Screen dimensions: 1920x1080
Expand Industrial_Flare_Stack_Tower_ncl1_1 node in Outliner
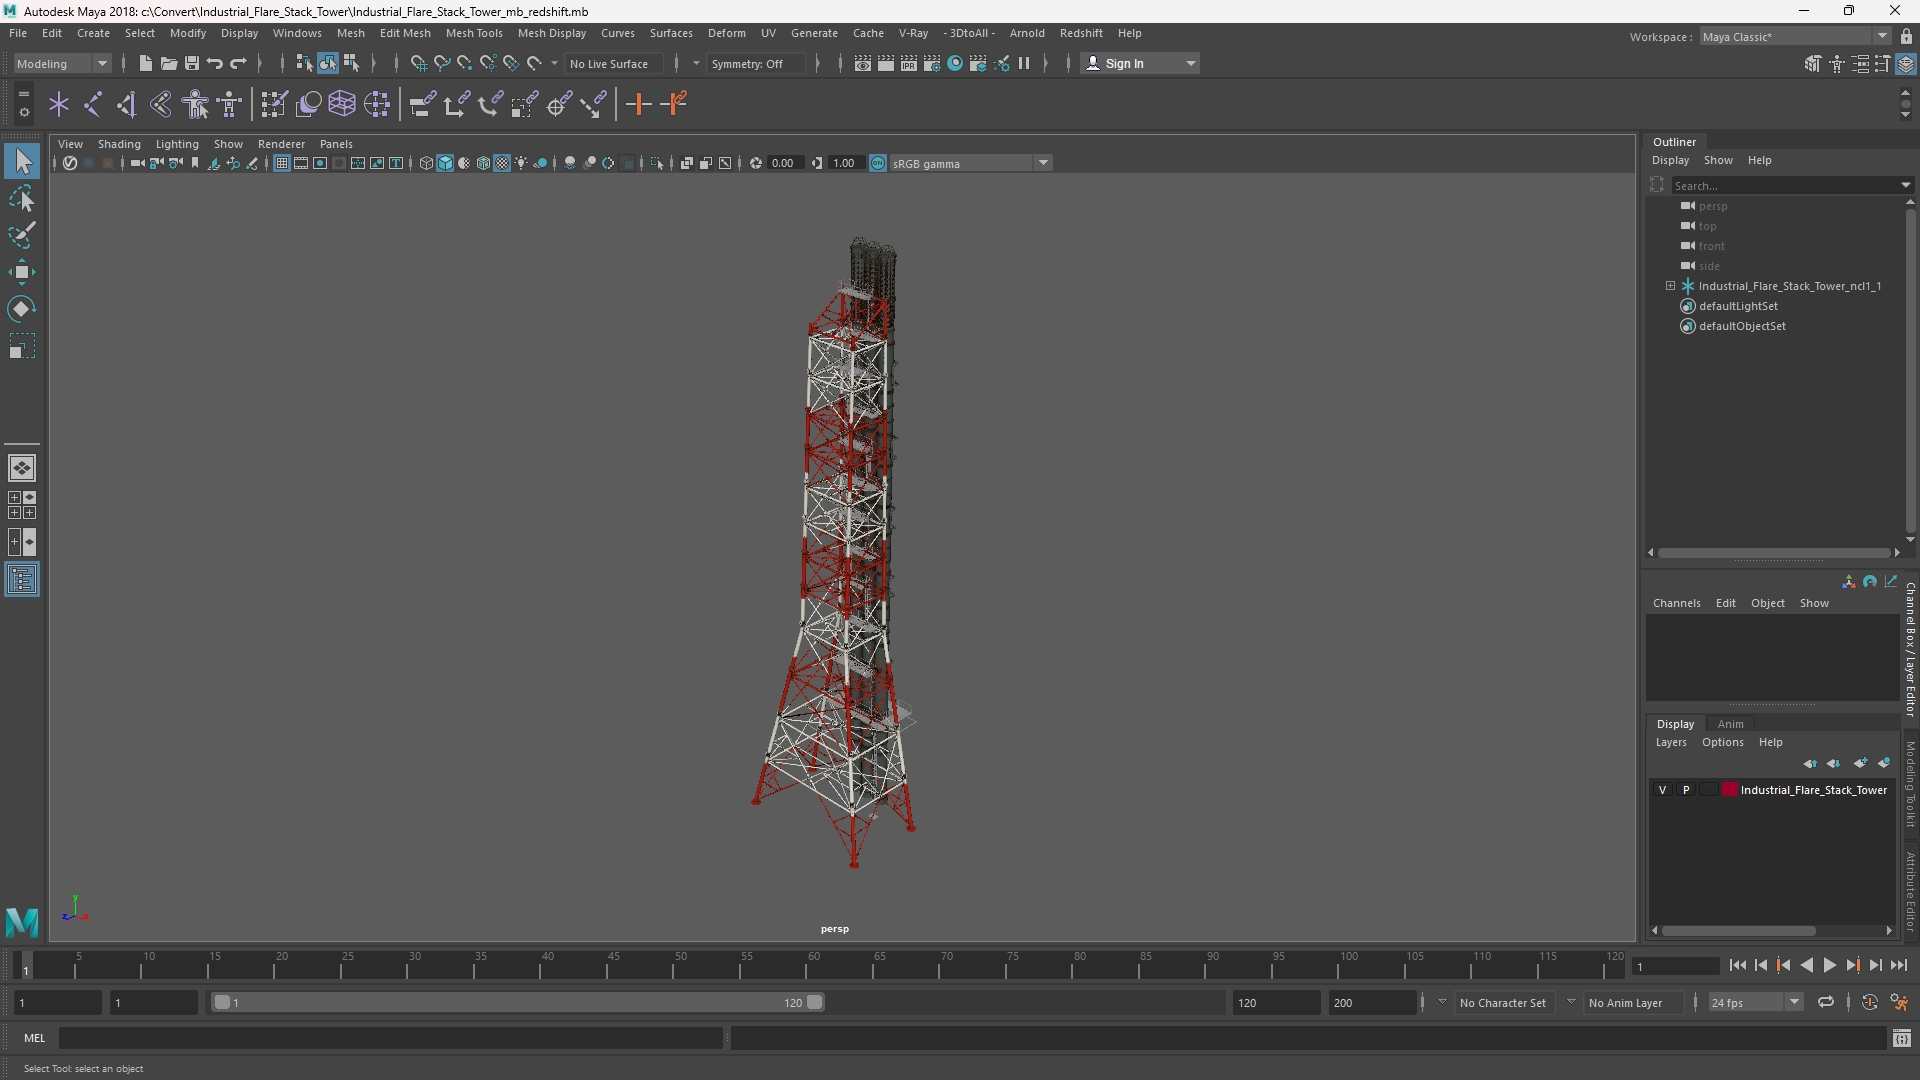point(1670,286)
